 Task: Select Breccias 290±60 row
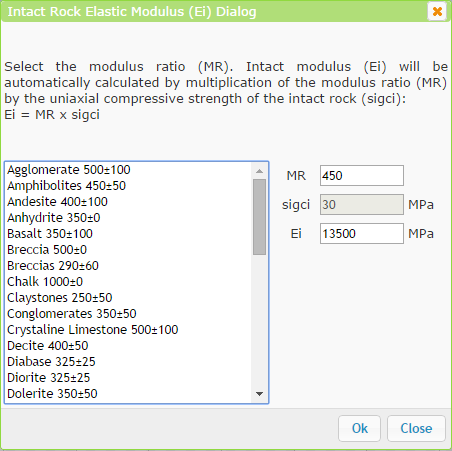click(x=129, y=266)
